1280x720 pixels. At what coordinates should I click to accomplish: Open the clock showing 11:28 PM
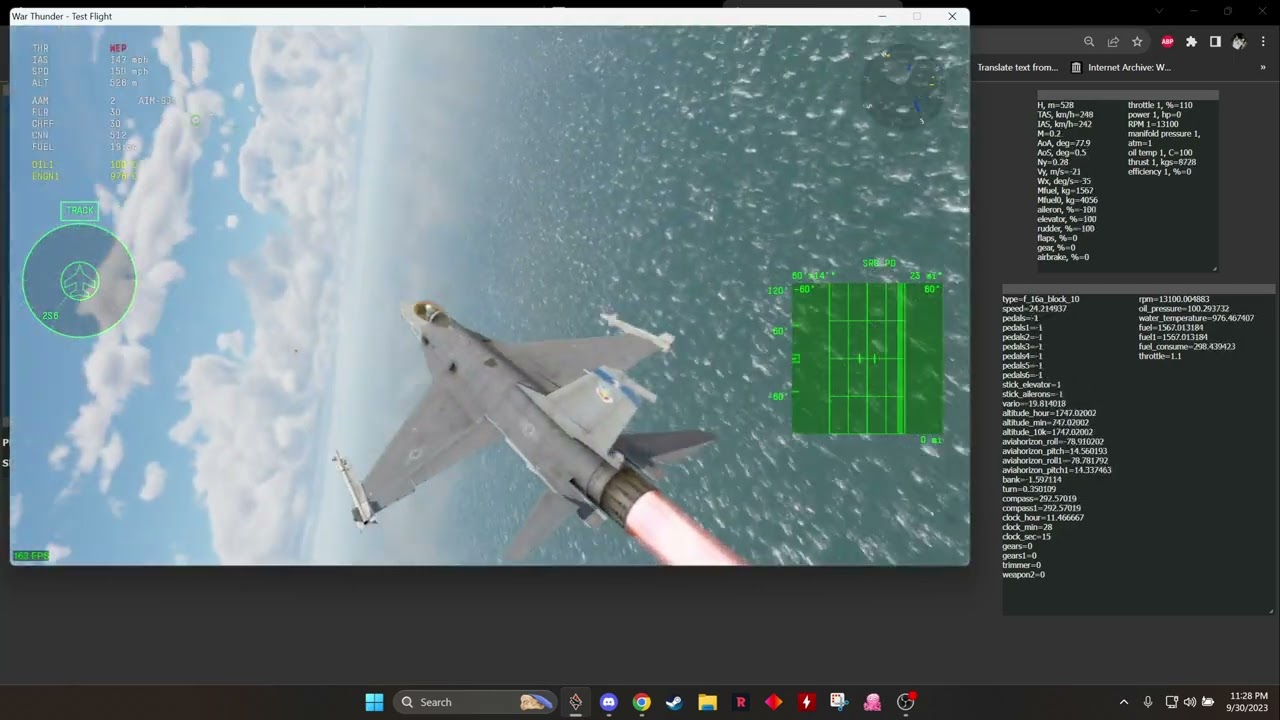point(1248,702)
